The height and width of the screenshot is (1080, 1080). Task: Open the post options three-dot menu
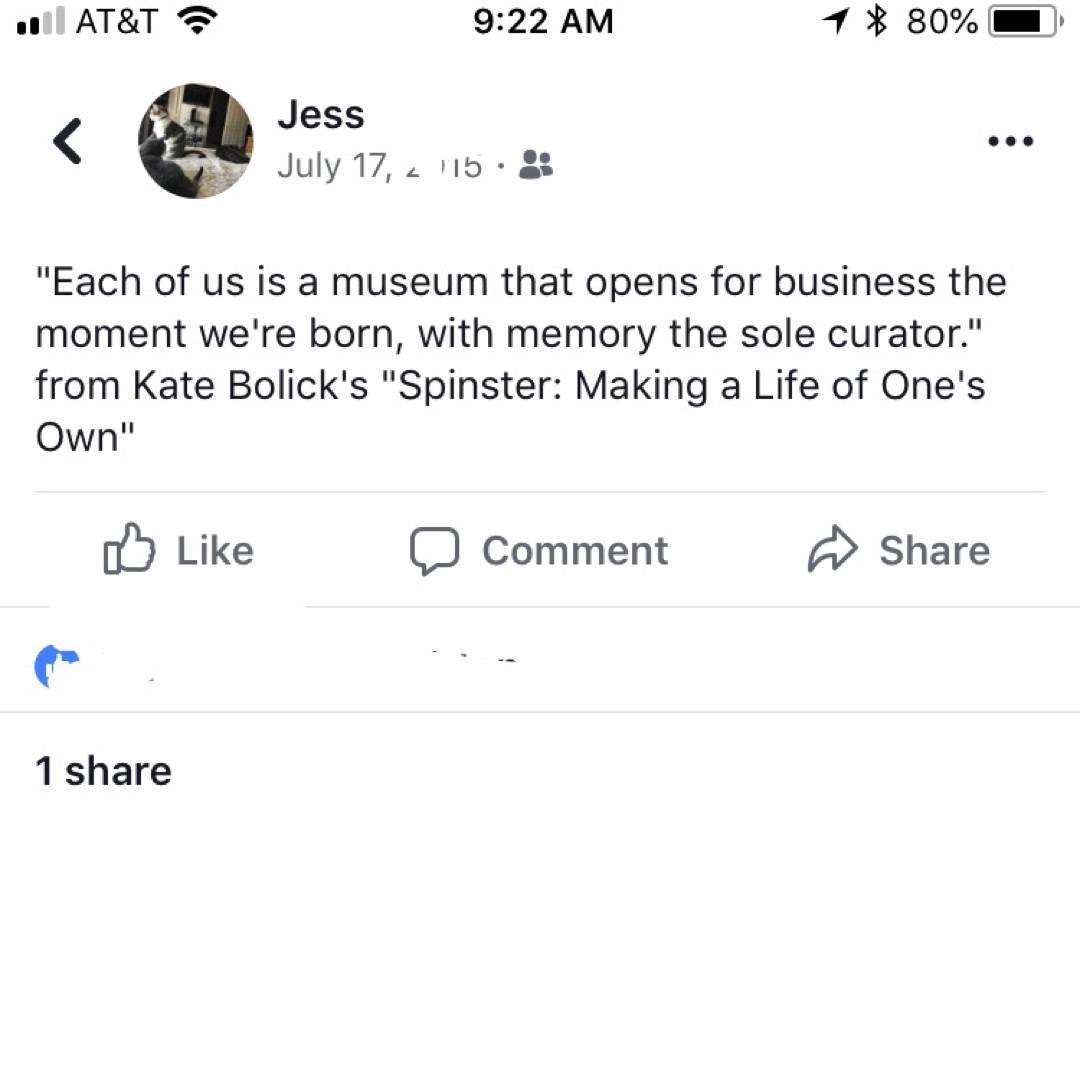pyautogui.click(x=1010, y=141)
